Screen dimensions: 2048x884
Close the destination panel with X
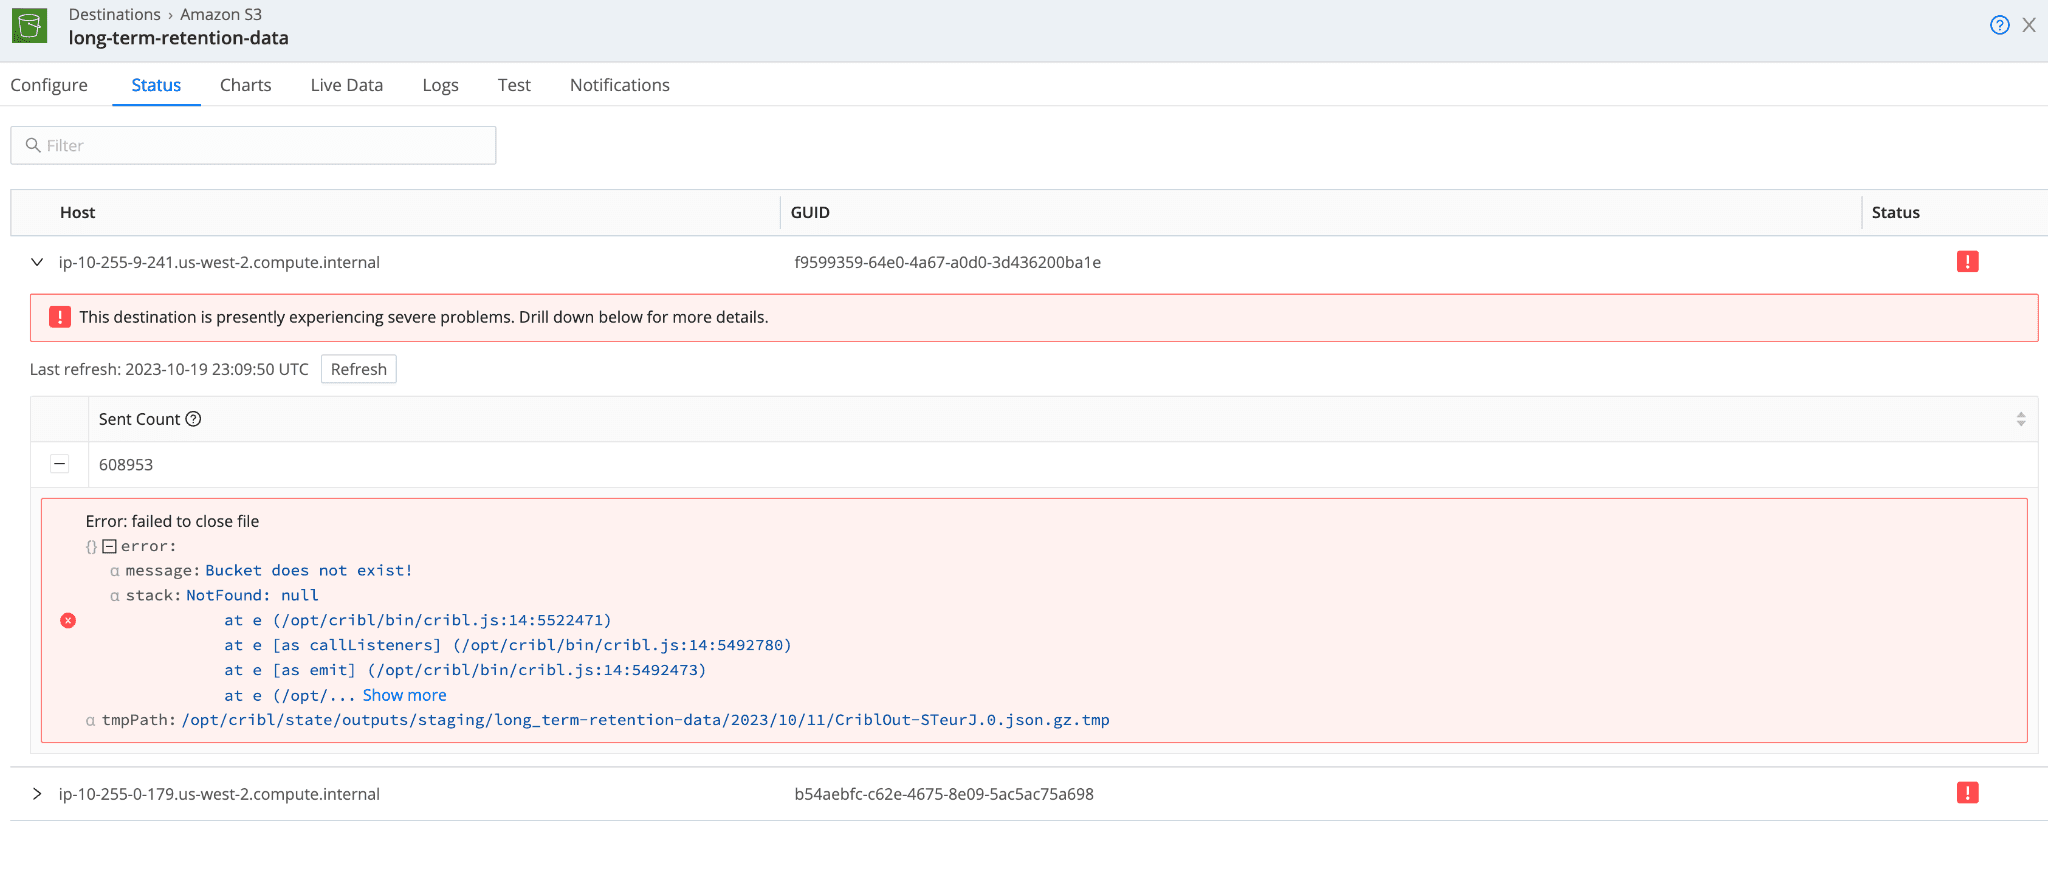coord(2029,25)
